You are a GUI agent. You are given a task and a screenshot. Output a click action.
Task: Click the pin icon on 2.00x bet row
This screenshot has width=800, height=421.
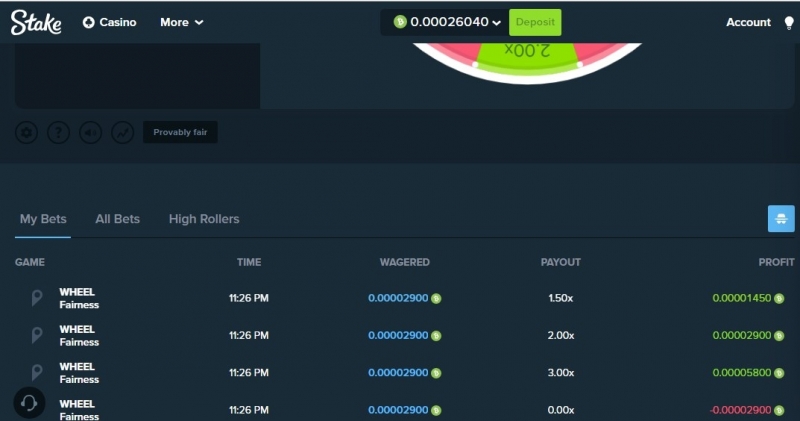click(x=36, y=335)
